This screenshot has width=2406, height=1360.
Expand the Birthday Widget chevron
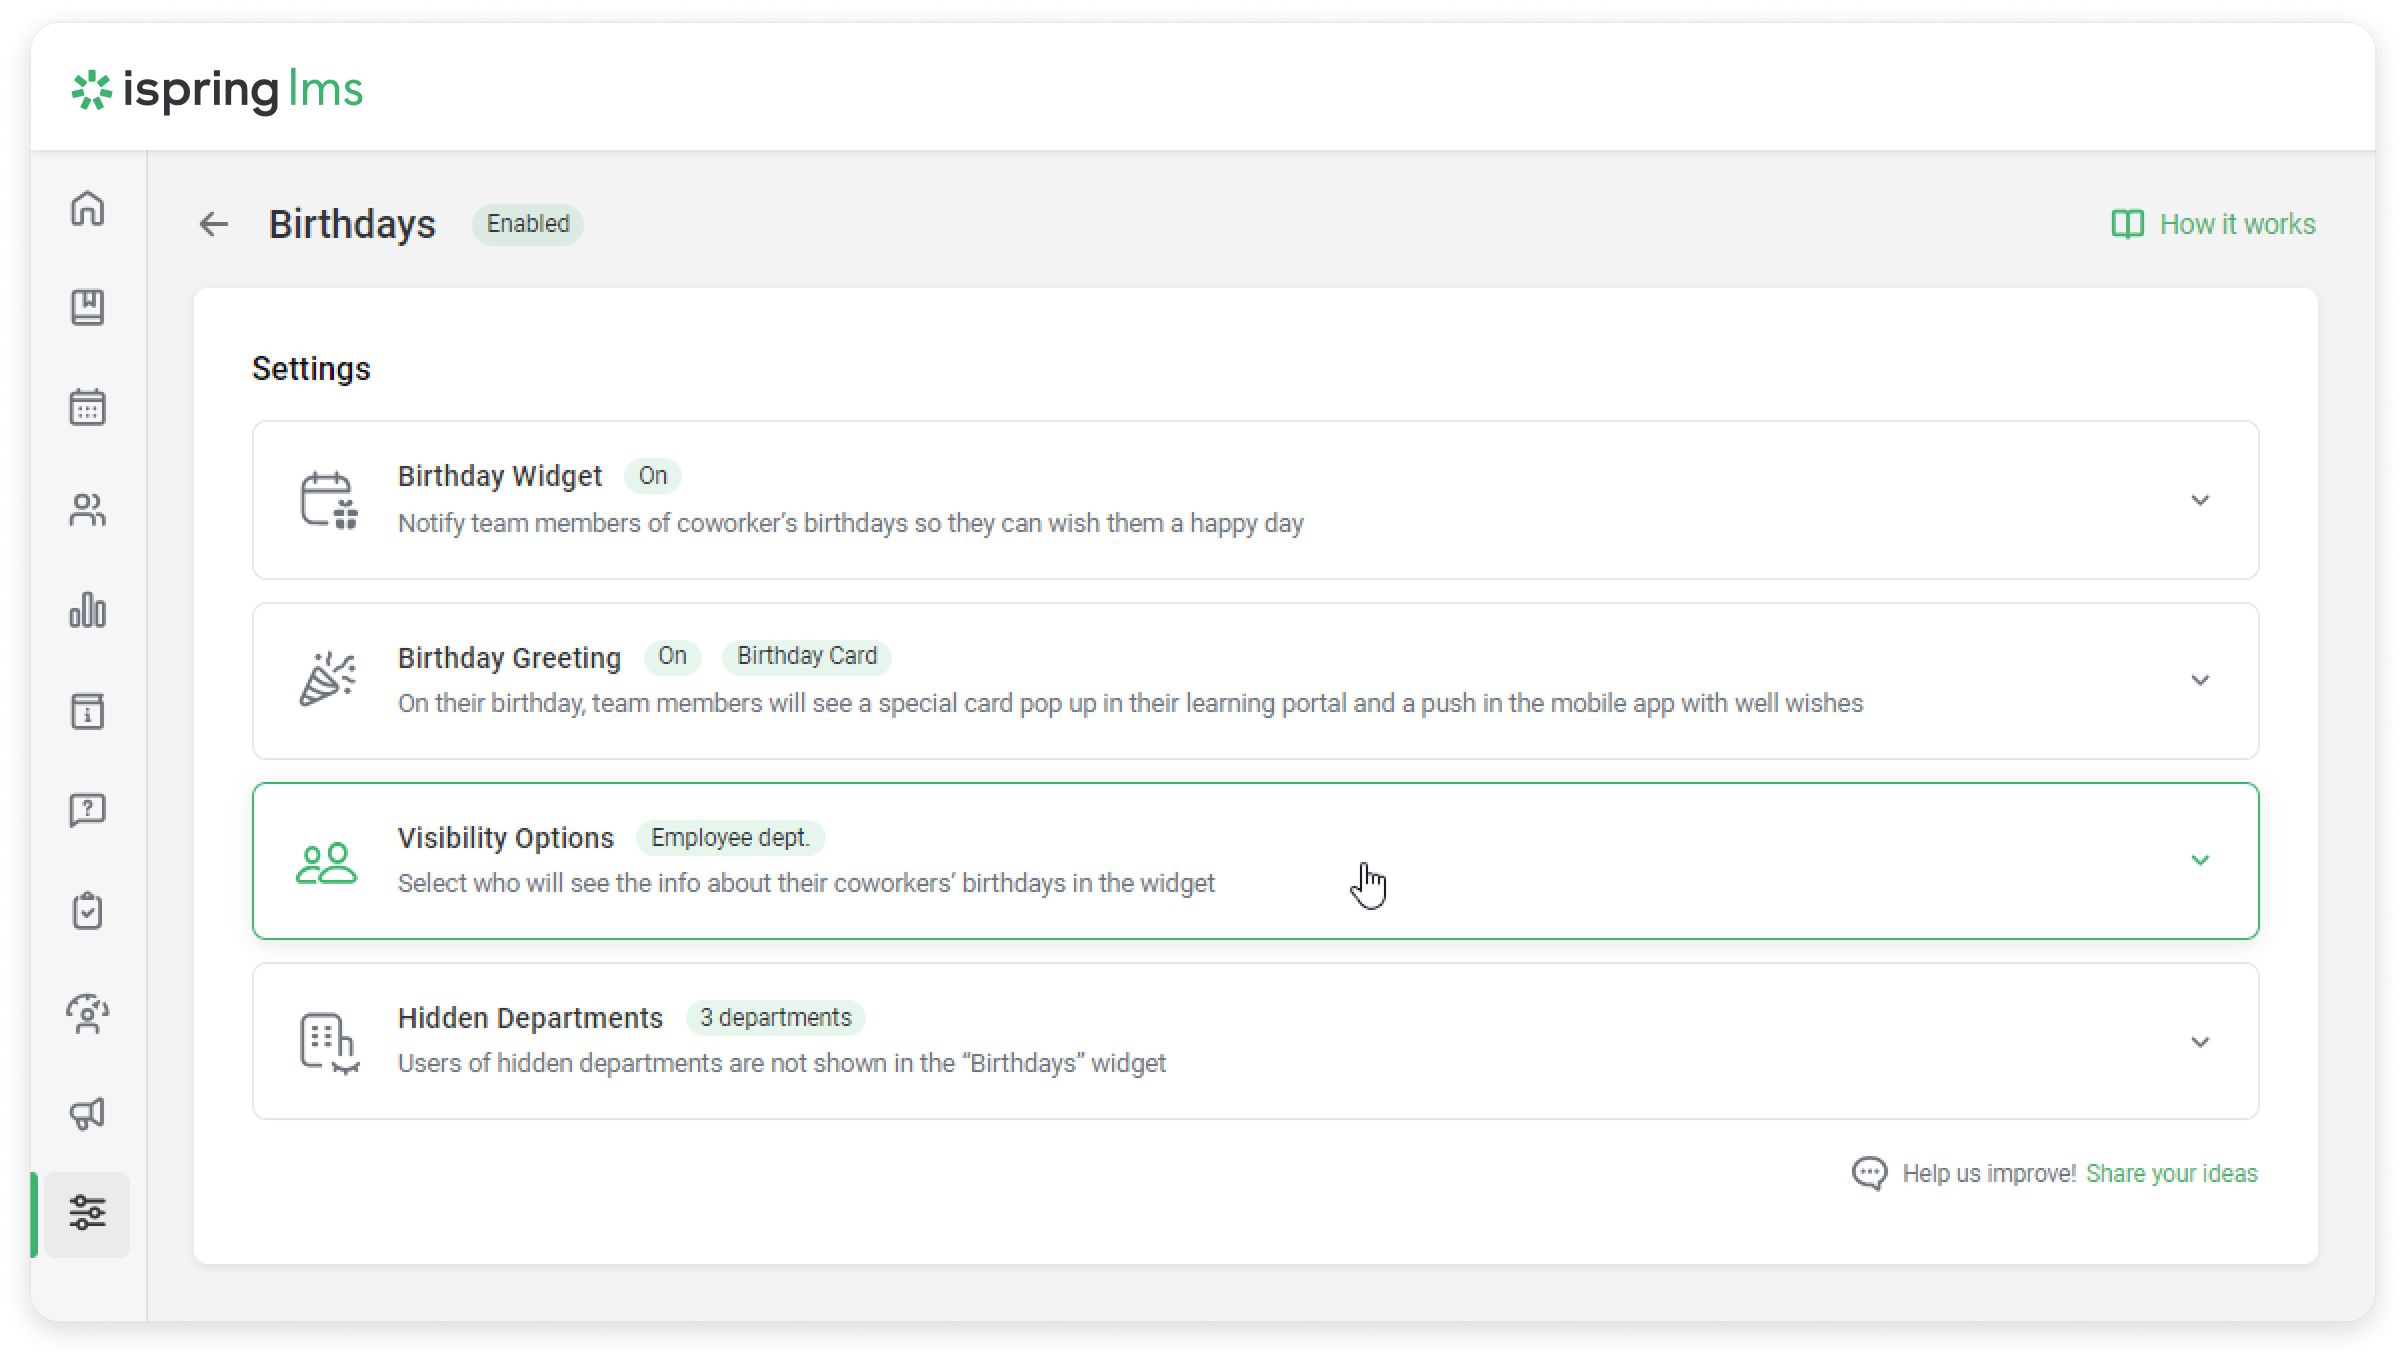point(2199,500)
